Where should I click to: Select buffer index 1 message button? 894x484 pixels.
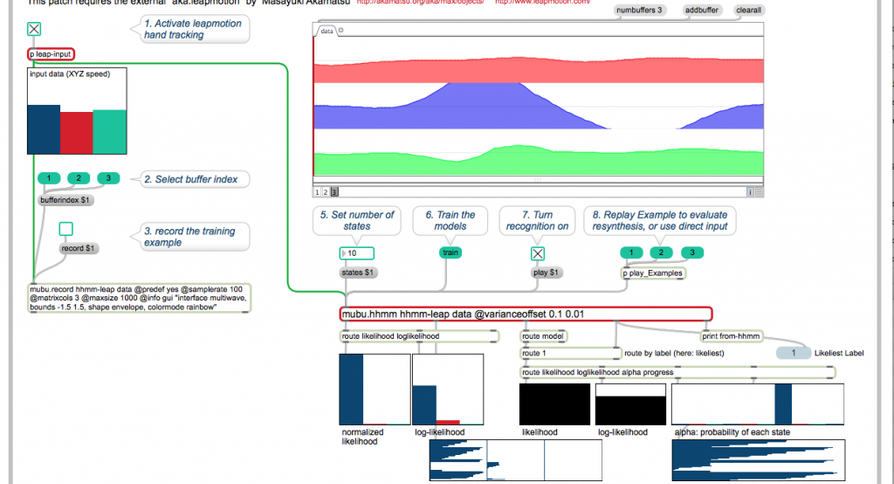49,178
